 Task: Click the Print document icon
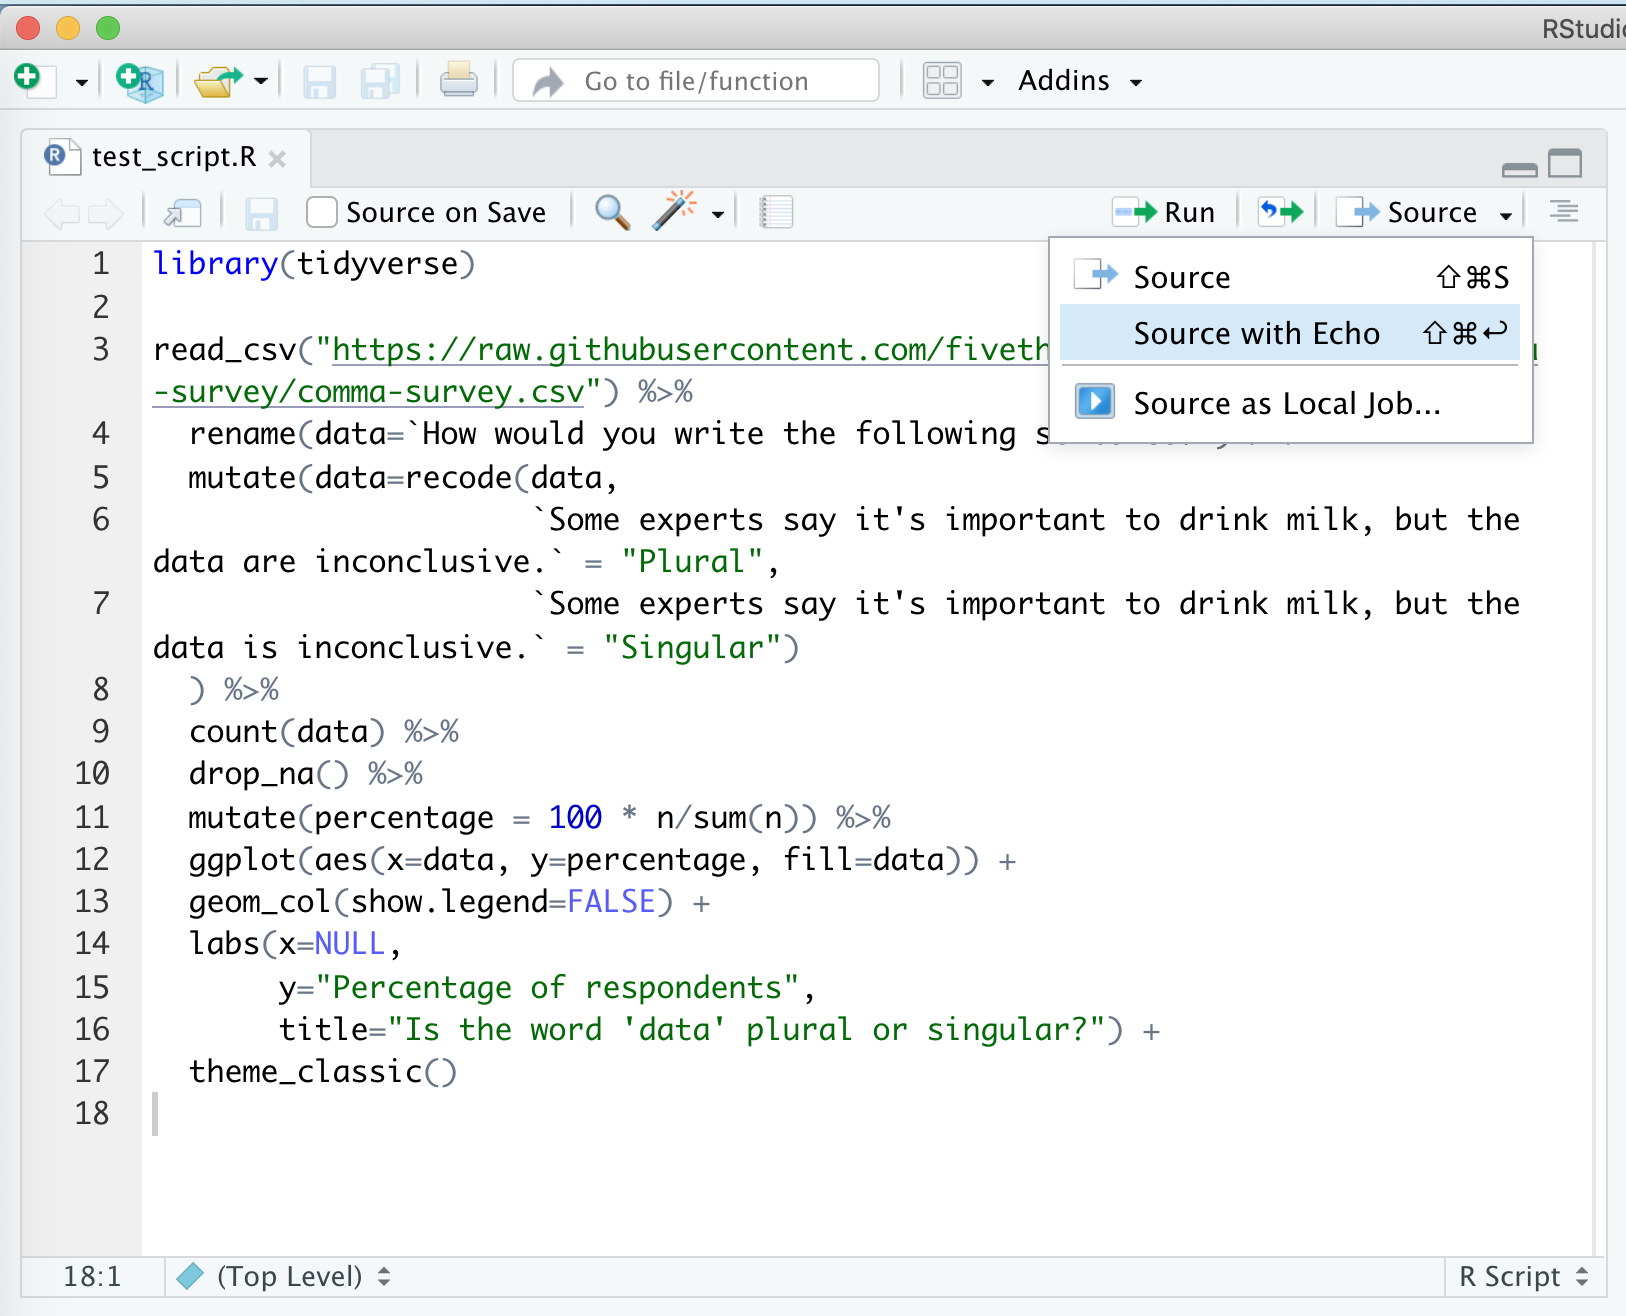click(x=458, y=80)
